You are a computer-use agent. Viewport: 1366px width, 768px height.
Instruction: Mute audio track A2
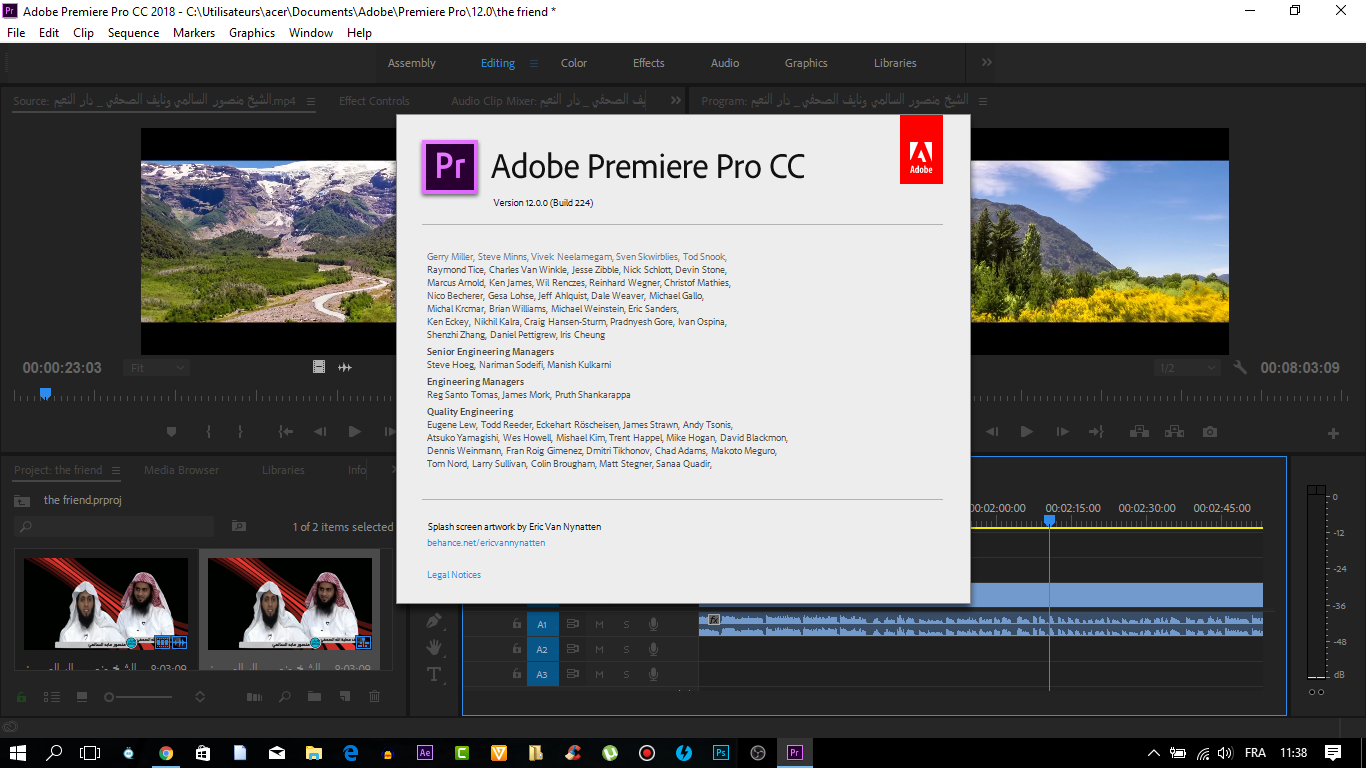pyautogui.click(x=600, y=649)
